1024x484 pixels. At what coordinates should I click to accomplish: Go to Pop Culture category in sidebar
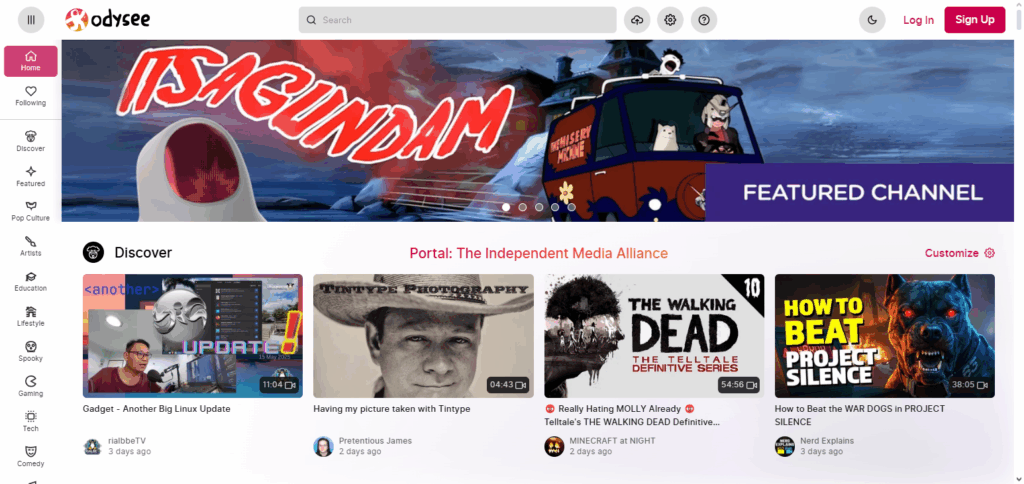pos(30,211)
